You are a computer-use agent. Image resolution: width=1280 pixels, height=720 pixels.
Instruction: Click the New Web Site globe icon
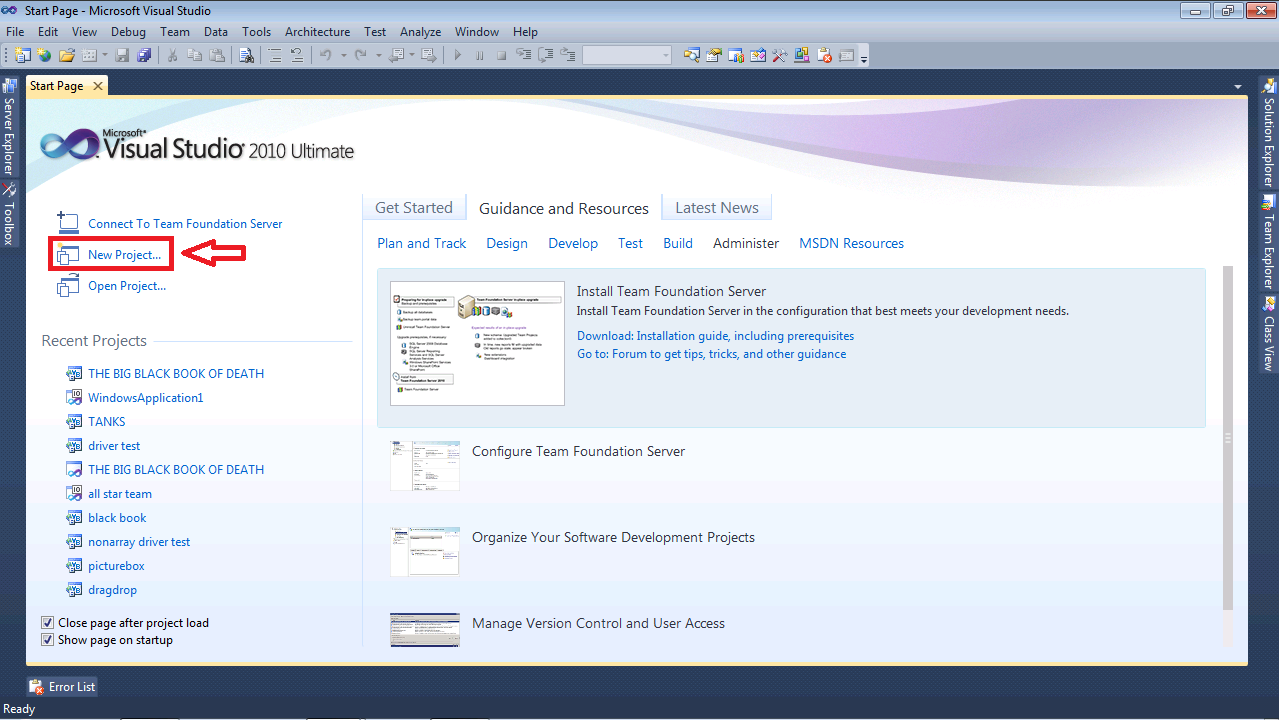click(44, 55)
